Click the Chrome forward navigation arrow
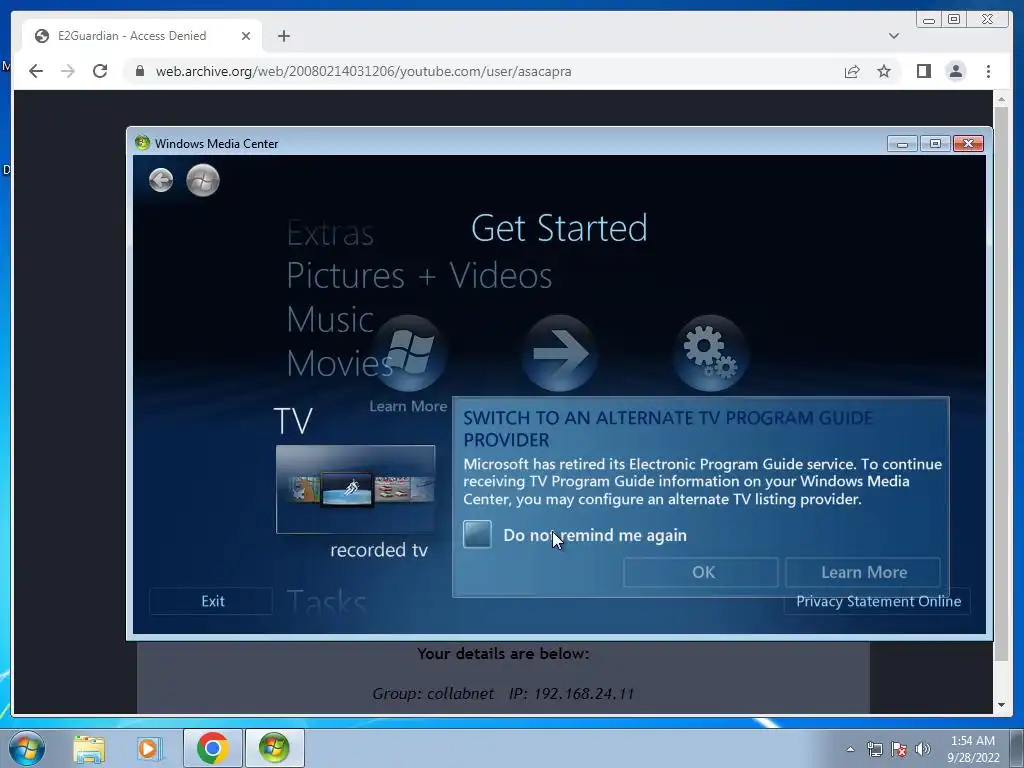1024x768 pixels. 68,71
